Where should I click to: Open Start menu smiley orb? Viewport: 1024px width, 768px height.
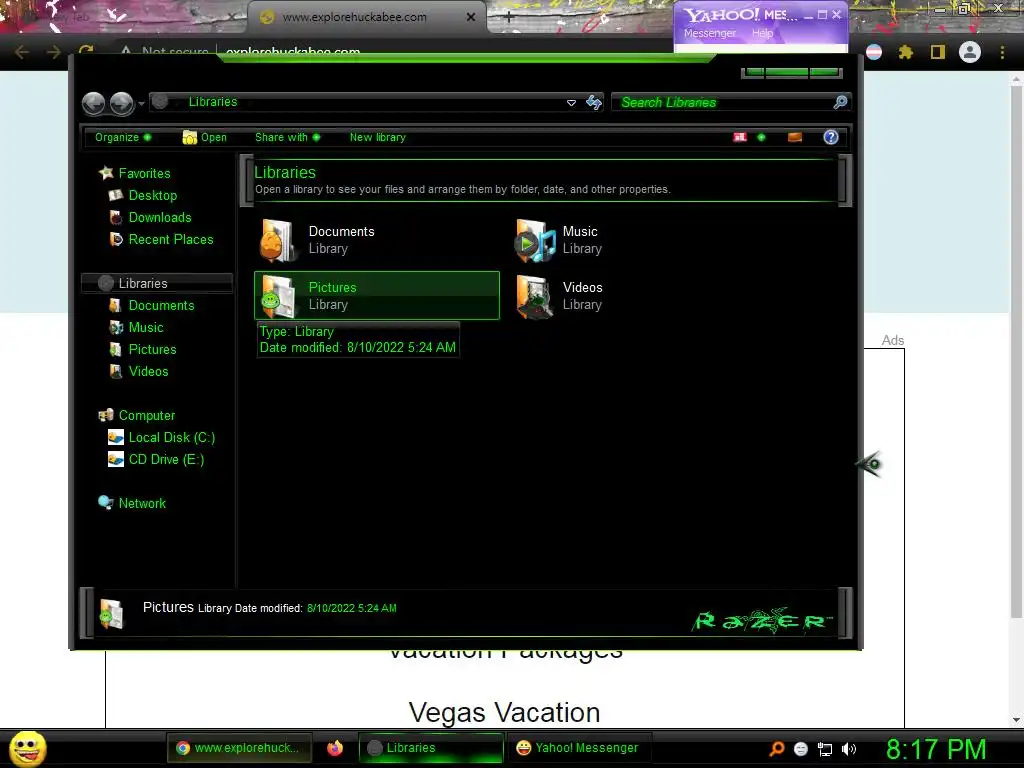[x=27, y=748]
